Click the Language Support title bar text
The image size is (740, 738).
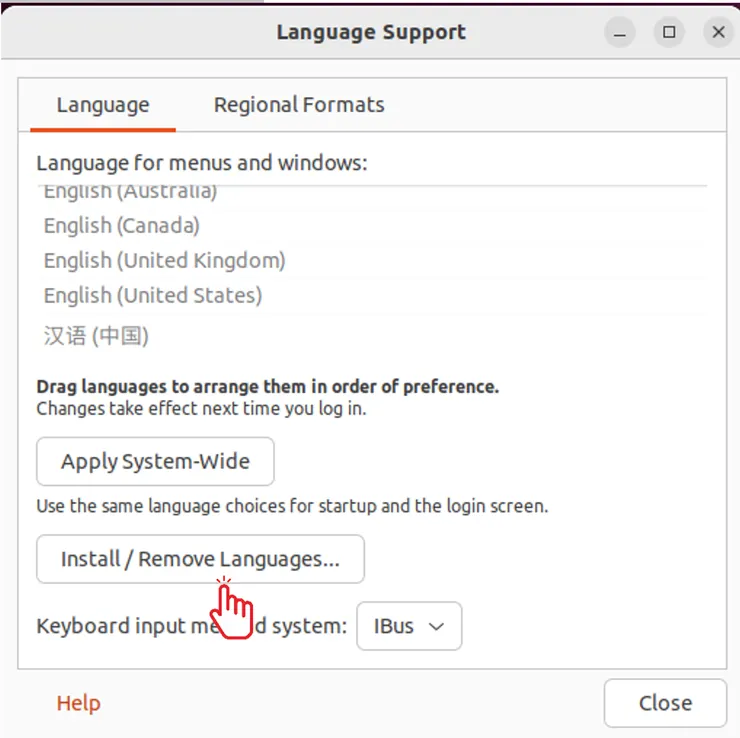click(371, 32)
